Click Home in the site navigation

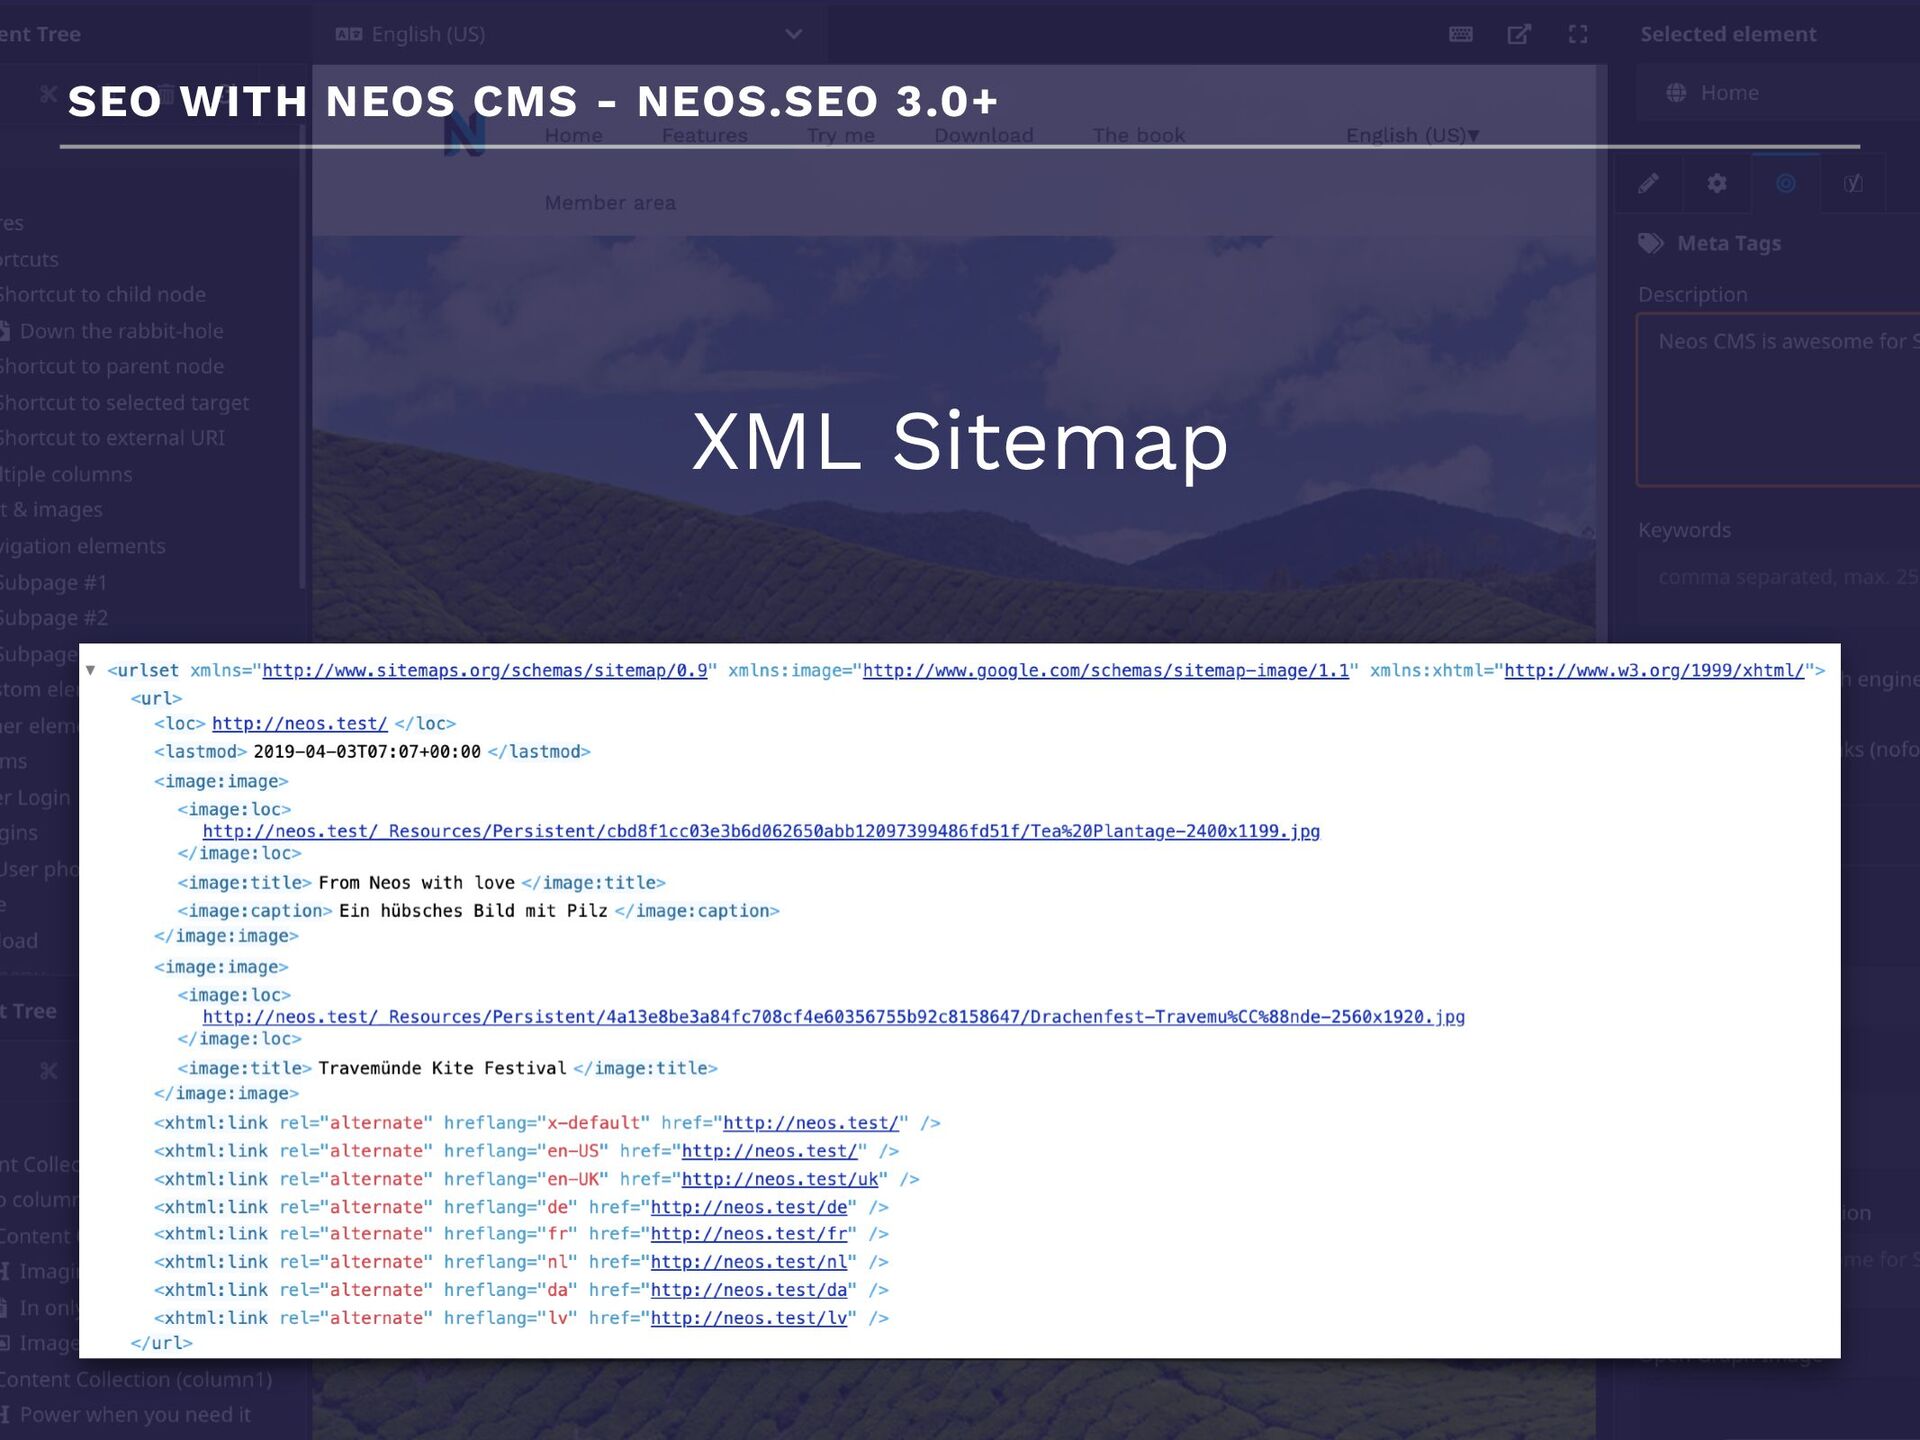573,135
